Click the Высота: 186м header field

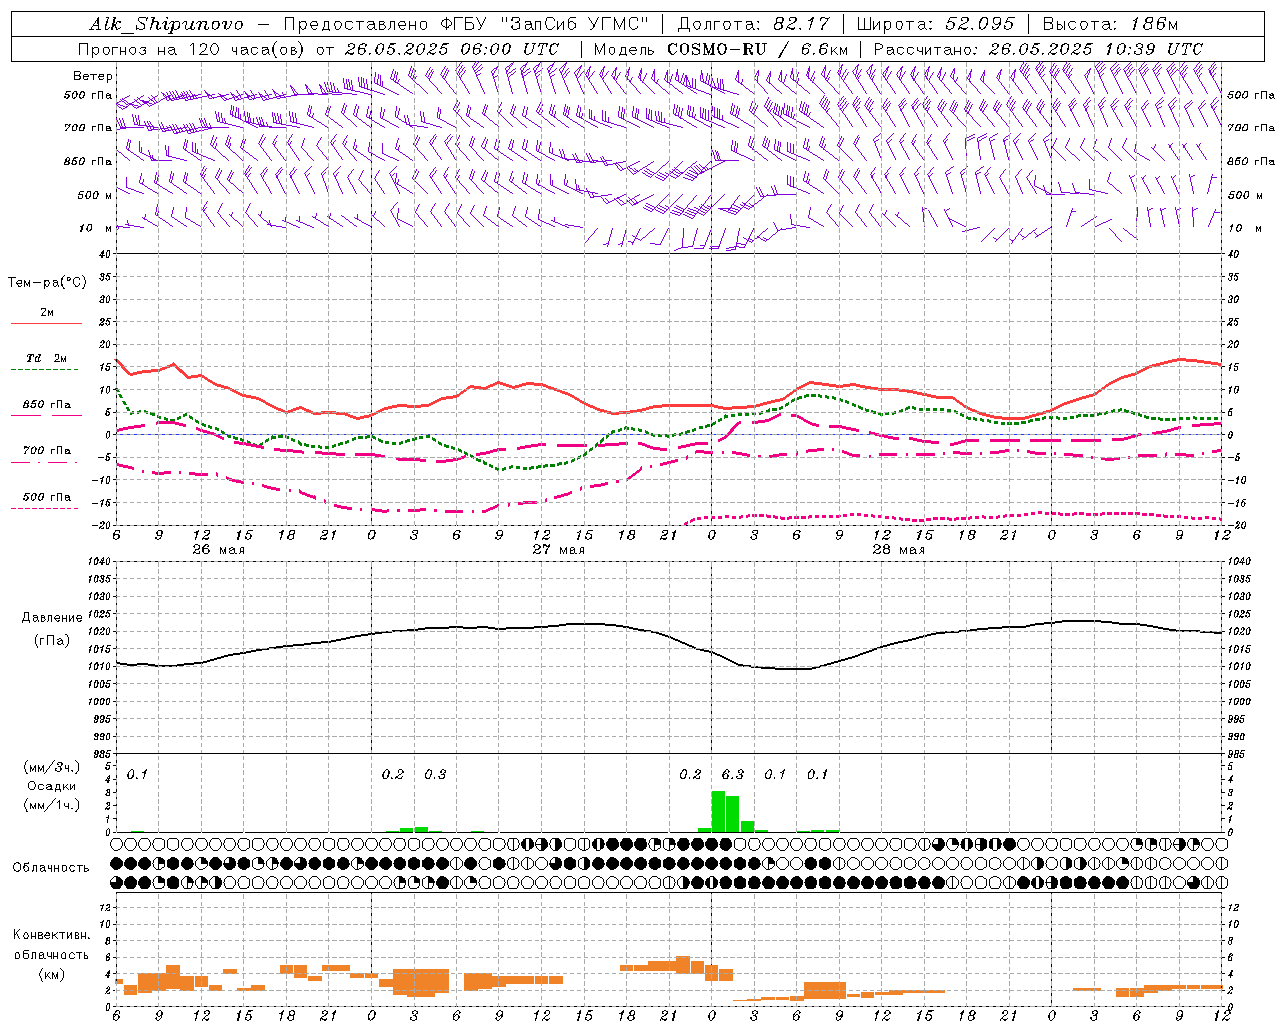(x=1110, y=24)
